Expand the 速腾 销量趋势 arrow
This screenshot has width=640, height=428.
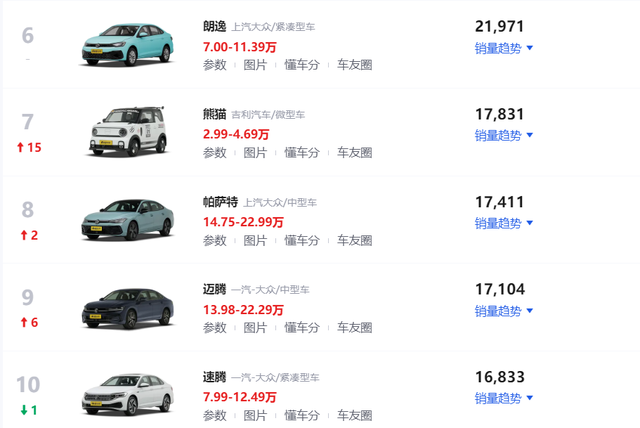click(529, 398)
